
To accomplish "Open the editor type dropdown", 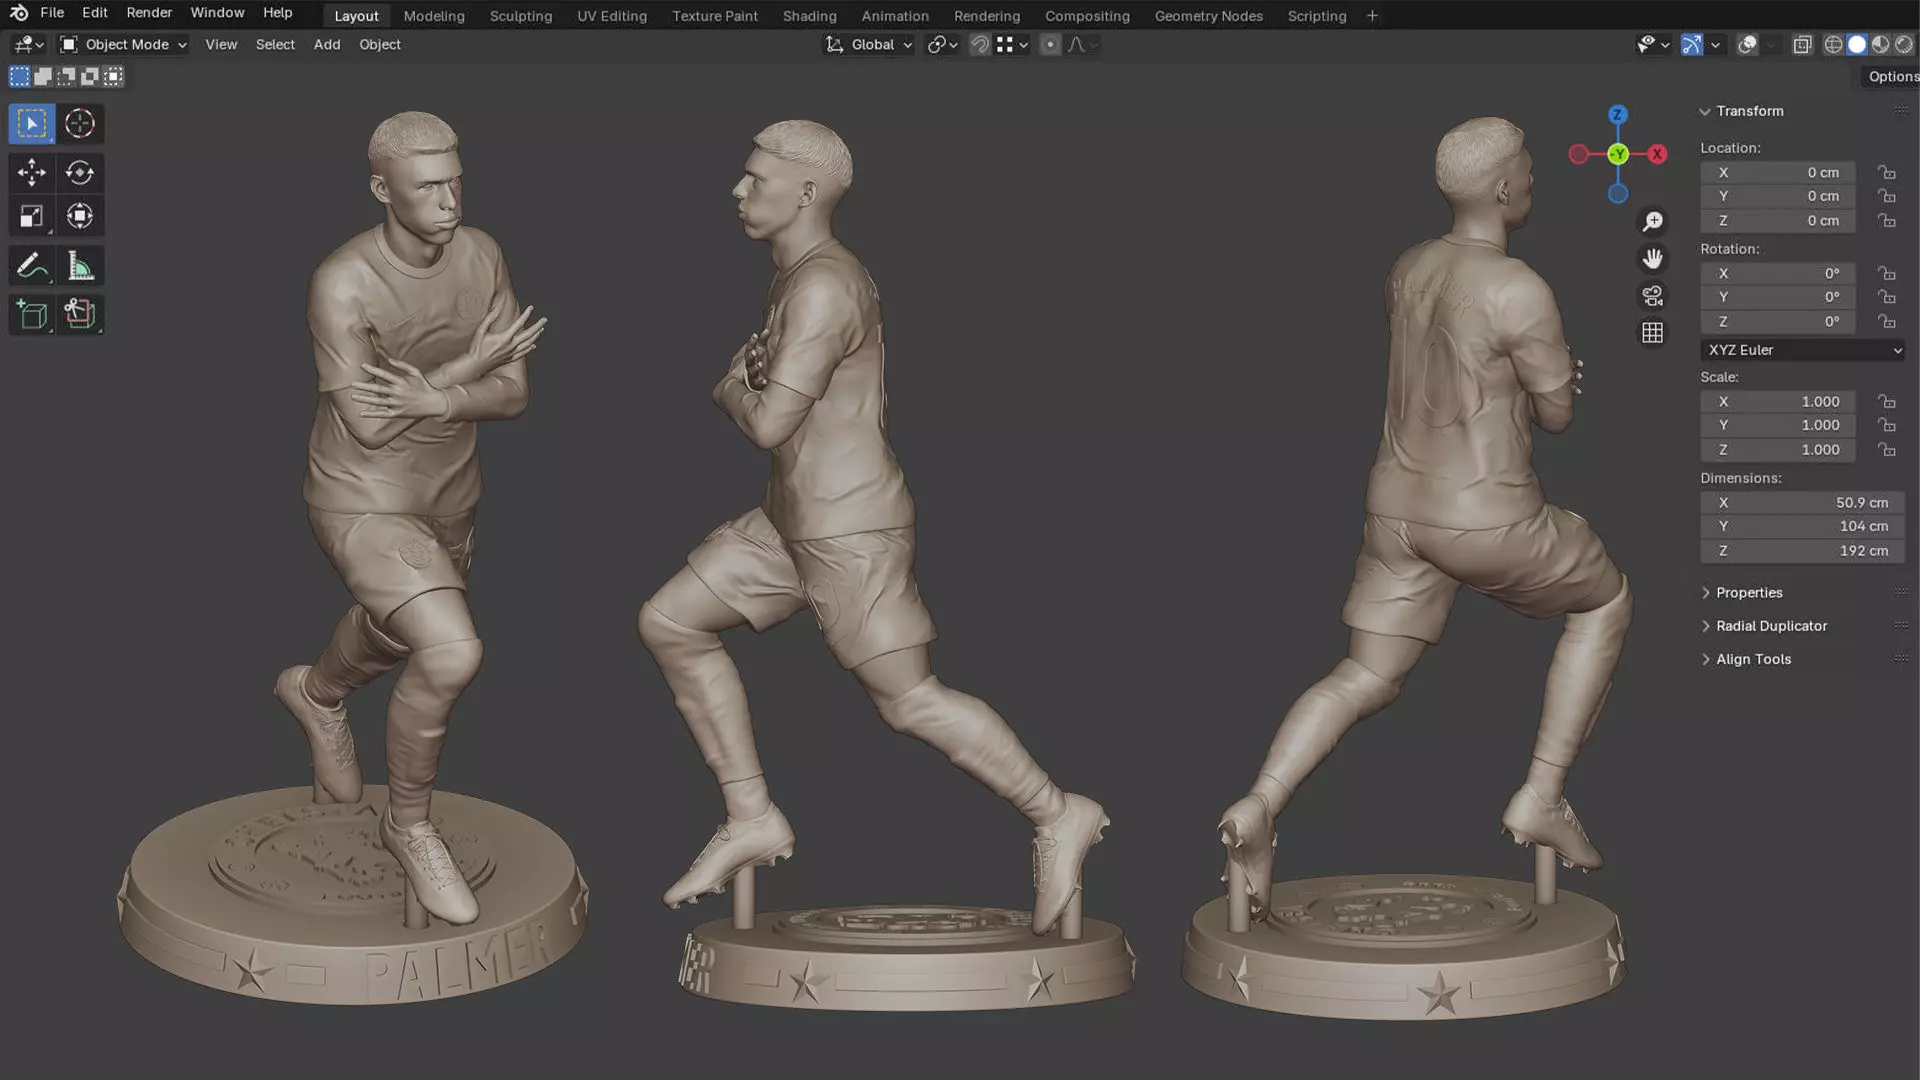I will click(x=28, y=45).
